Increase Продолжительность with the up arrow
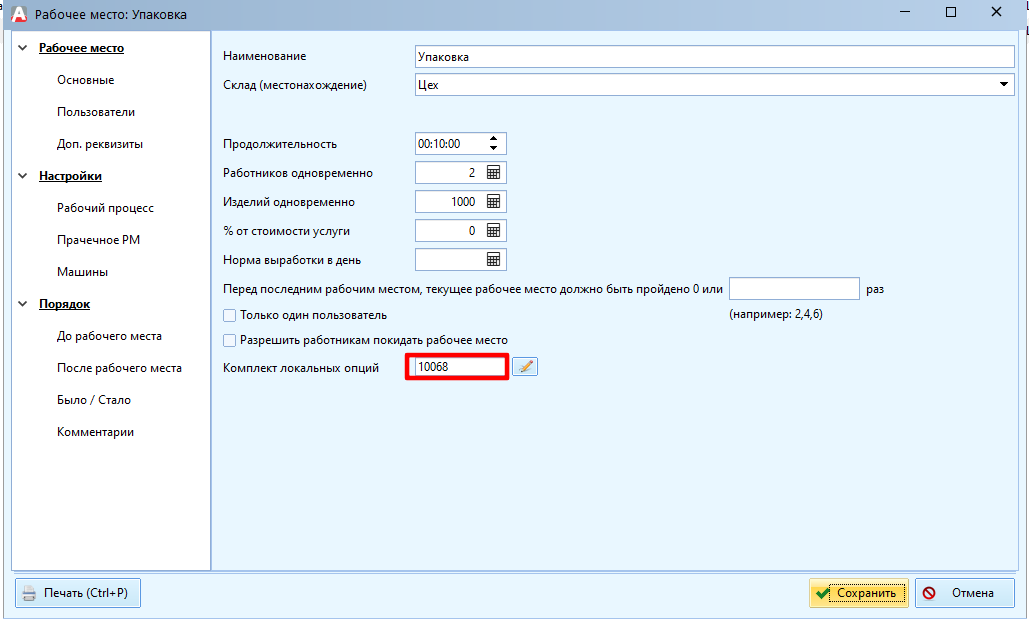1029x619 pixels. tap(493, 139)
